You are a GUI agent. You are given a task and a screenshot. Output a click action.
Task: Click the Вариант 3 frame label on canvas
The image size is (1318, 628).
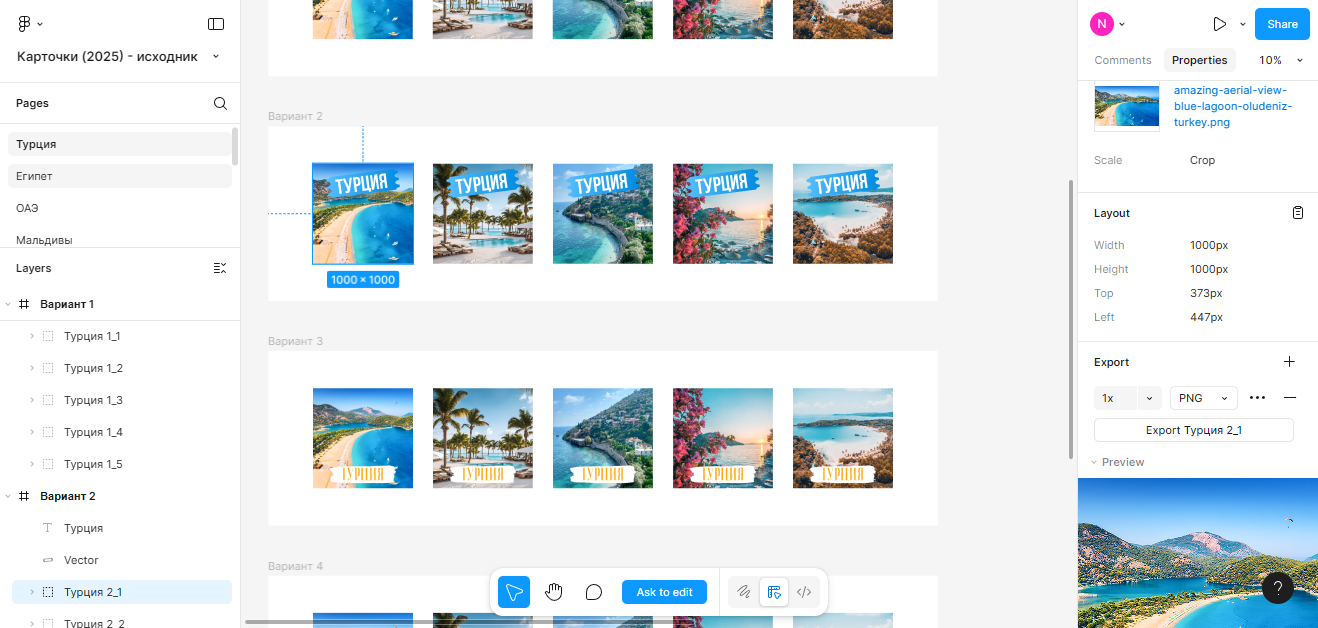point(295,341)
